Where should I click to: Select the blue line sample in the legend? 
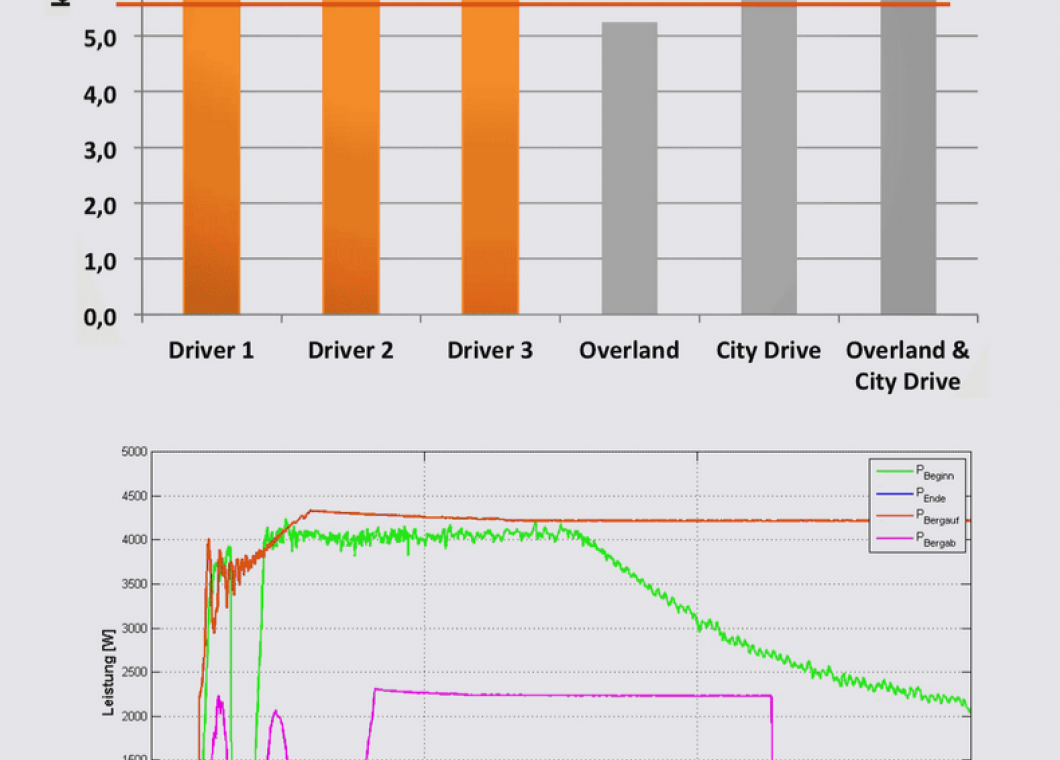click(894, 494)
